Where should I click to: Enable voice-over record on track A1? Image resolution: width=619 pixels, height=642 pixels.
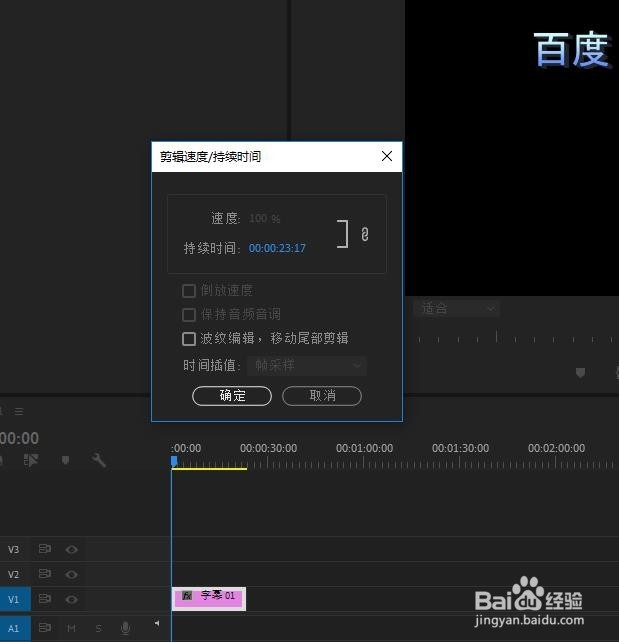click(x=125, y=628)
